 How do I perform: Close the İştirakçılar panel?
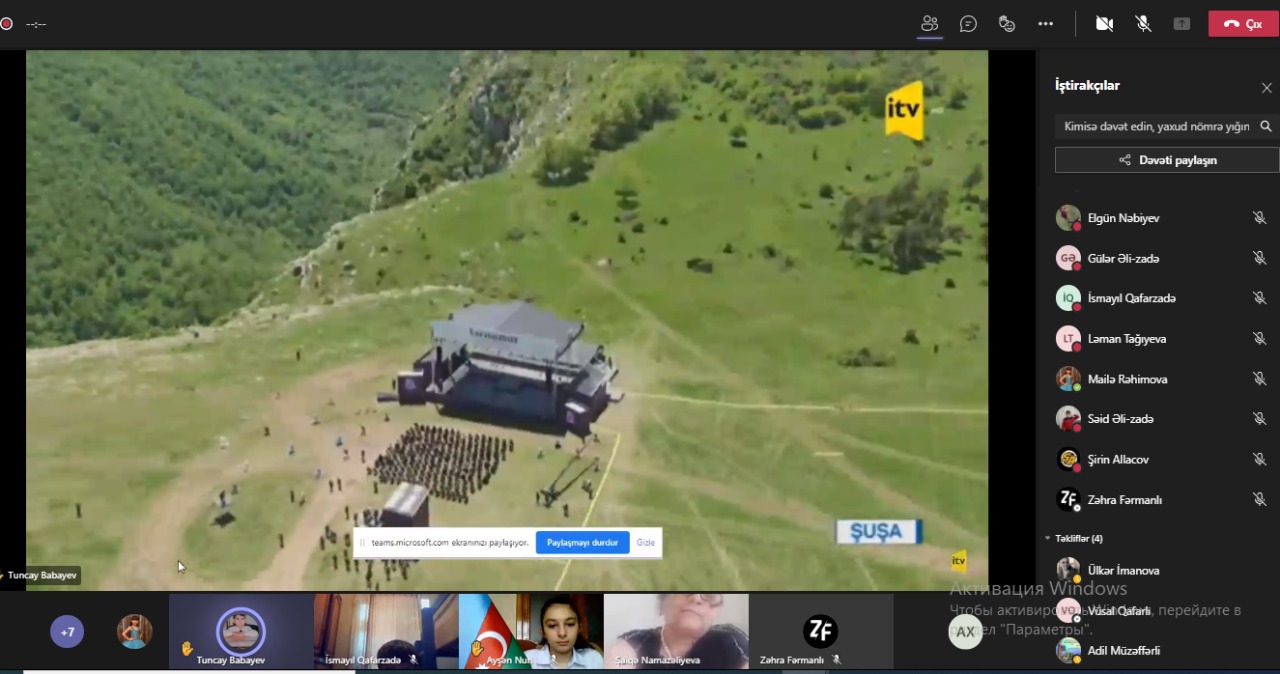click(x=1266, y=87)
